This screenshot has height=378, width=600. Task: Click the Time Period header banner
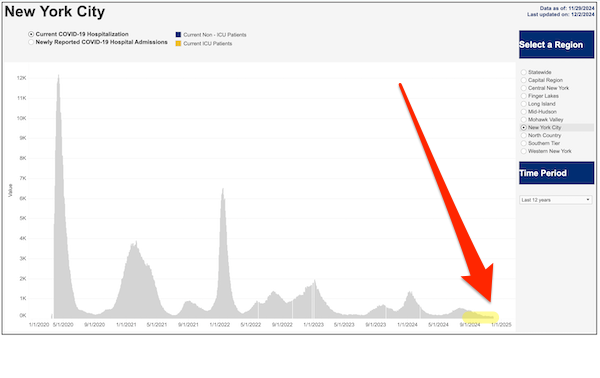(556, 173)
